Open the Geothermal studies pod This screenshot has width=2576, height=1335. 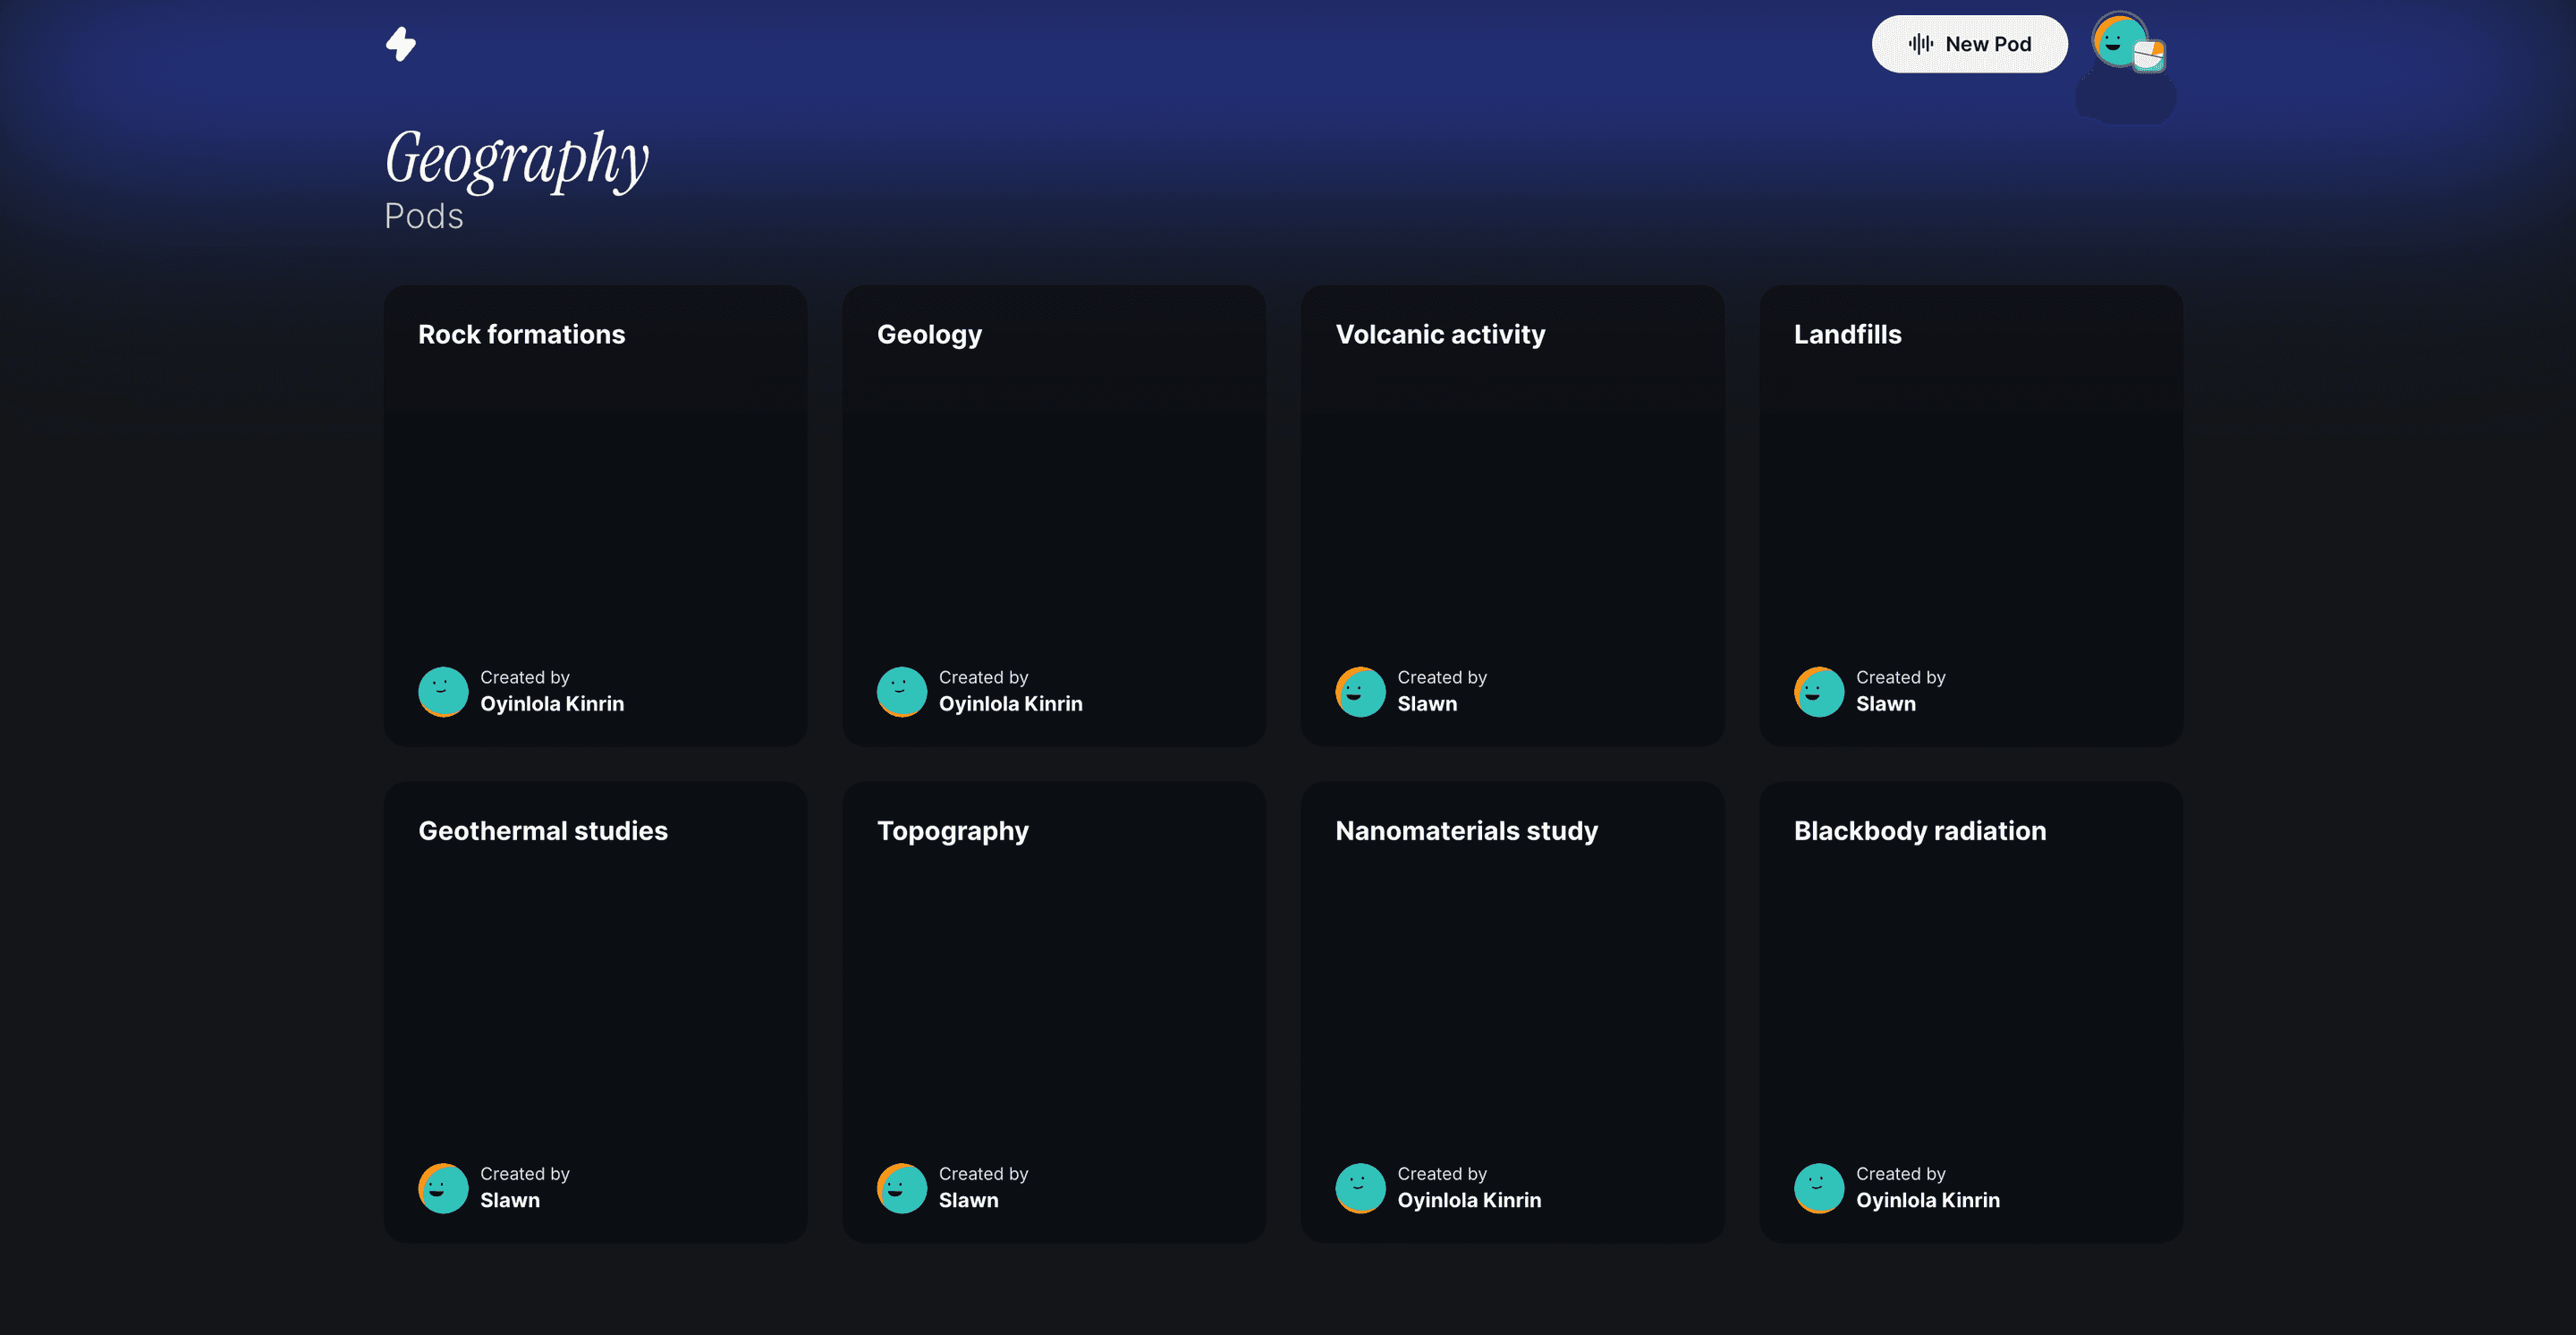(x=595, y=1012)
